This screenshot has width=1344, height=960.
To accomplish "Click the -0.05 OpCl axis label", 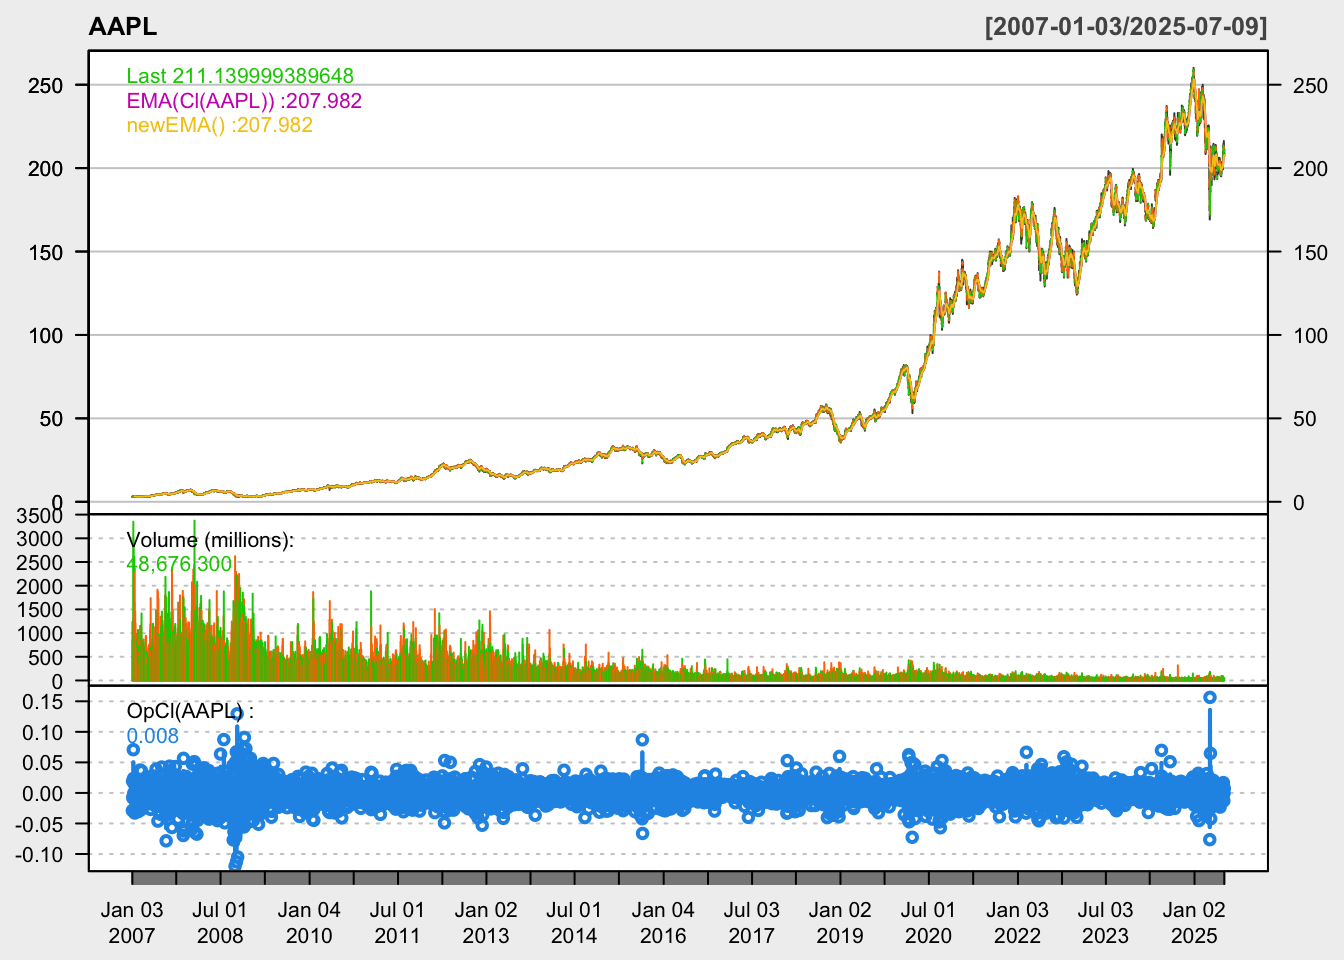I will (39, 824).
